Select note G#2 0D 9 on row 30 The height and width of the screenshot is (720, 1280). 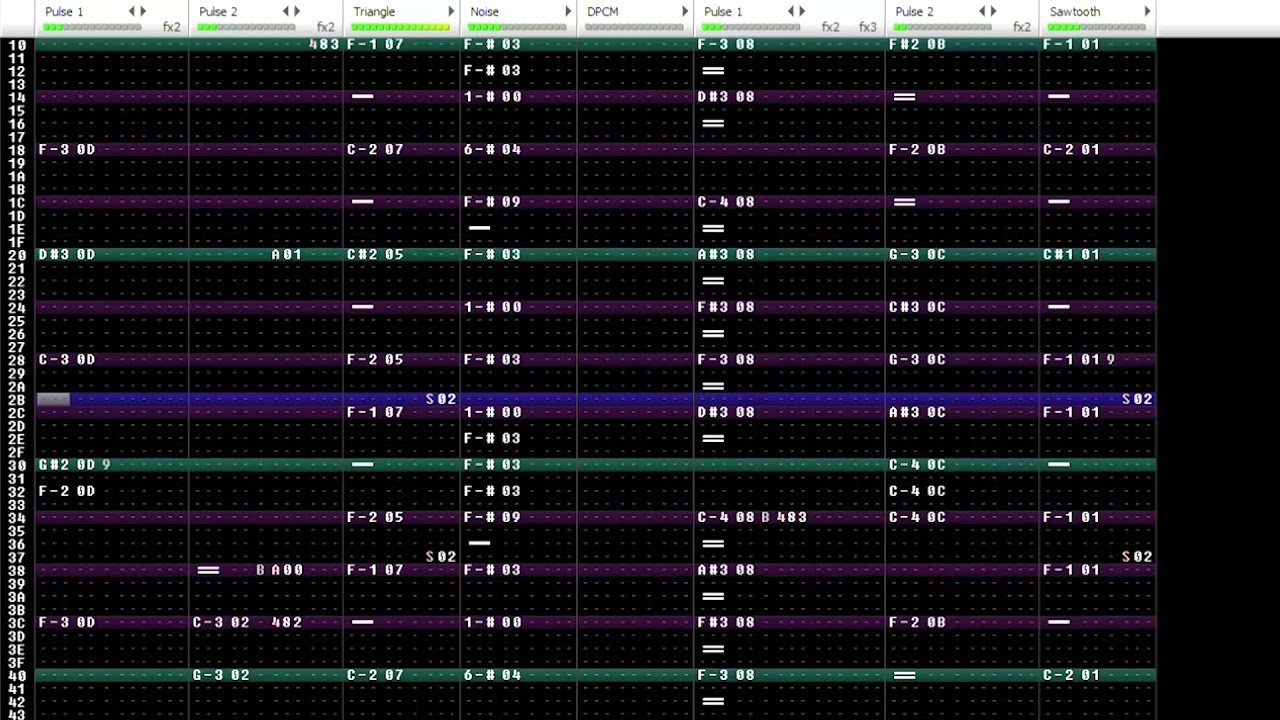(75, 465)
